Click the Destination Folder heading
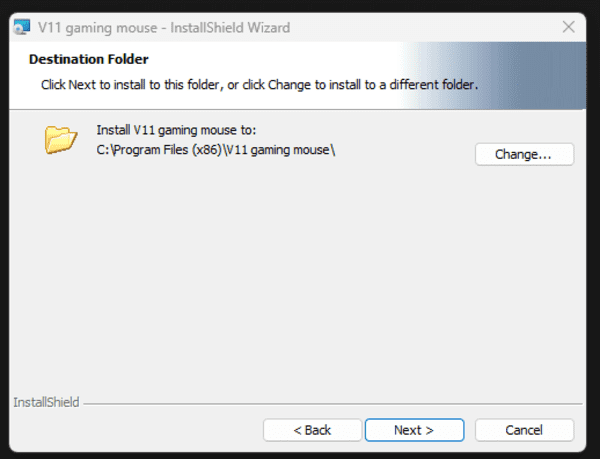Image resolution: width=600 pixels, height=459 pixels. [89, 60]
